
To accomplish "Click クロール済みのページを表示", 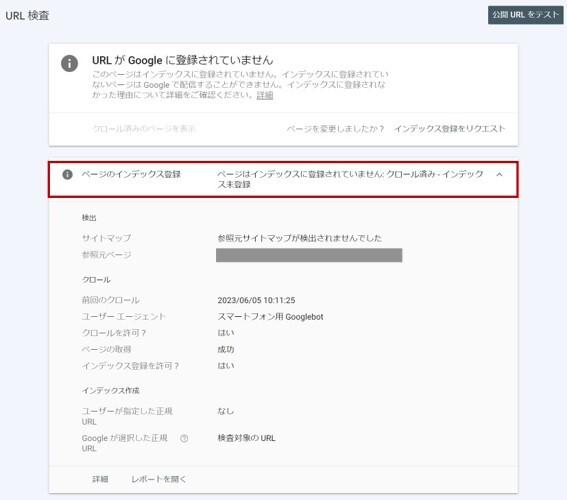I will tap(144, 129).
